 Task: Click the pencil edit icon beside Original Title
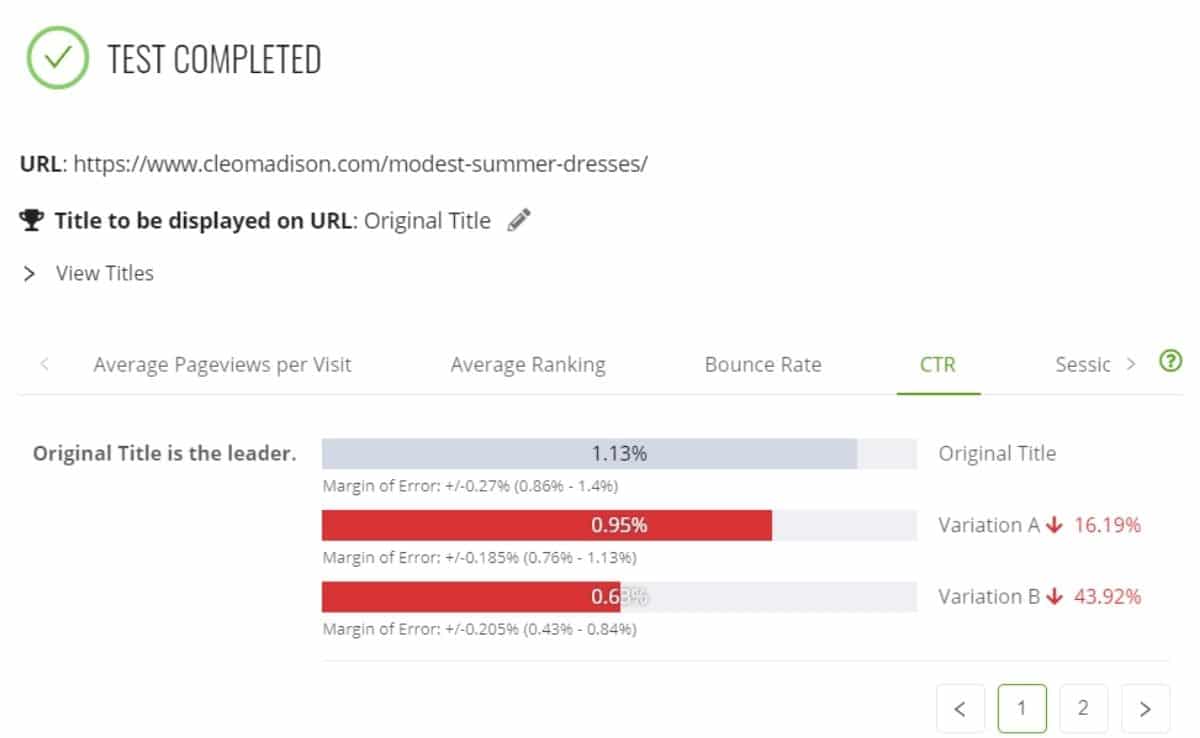518,221
